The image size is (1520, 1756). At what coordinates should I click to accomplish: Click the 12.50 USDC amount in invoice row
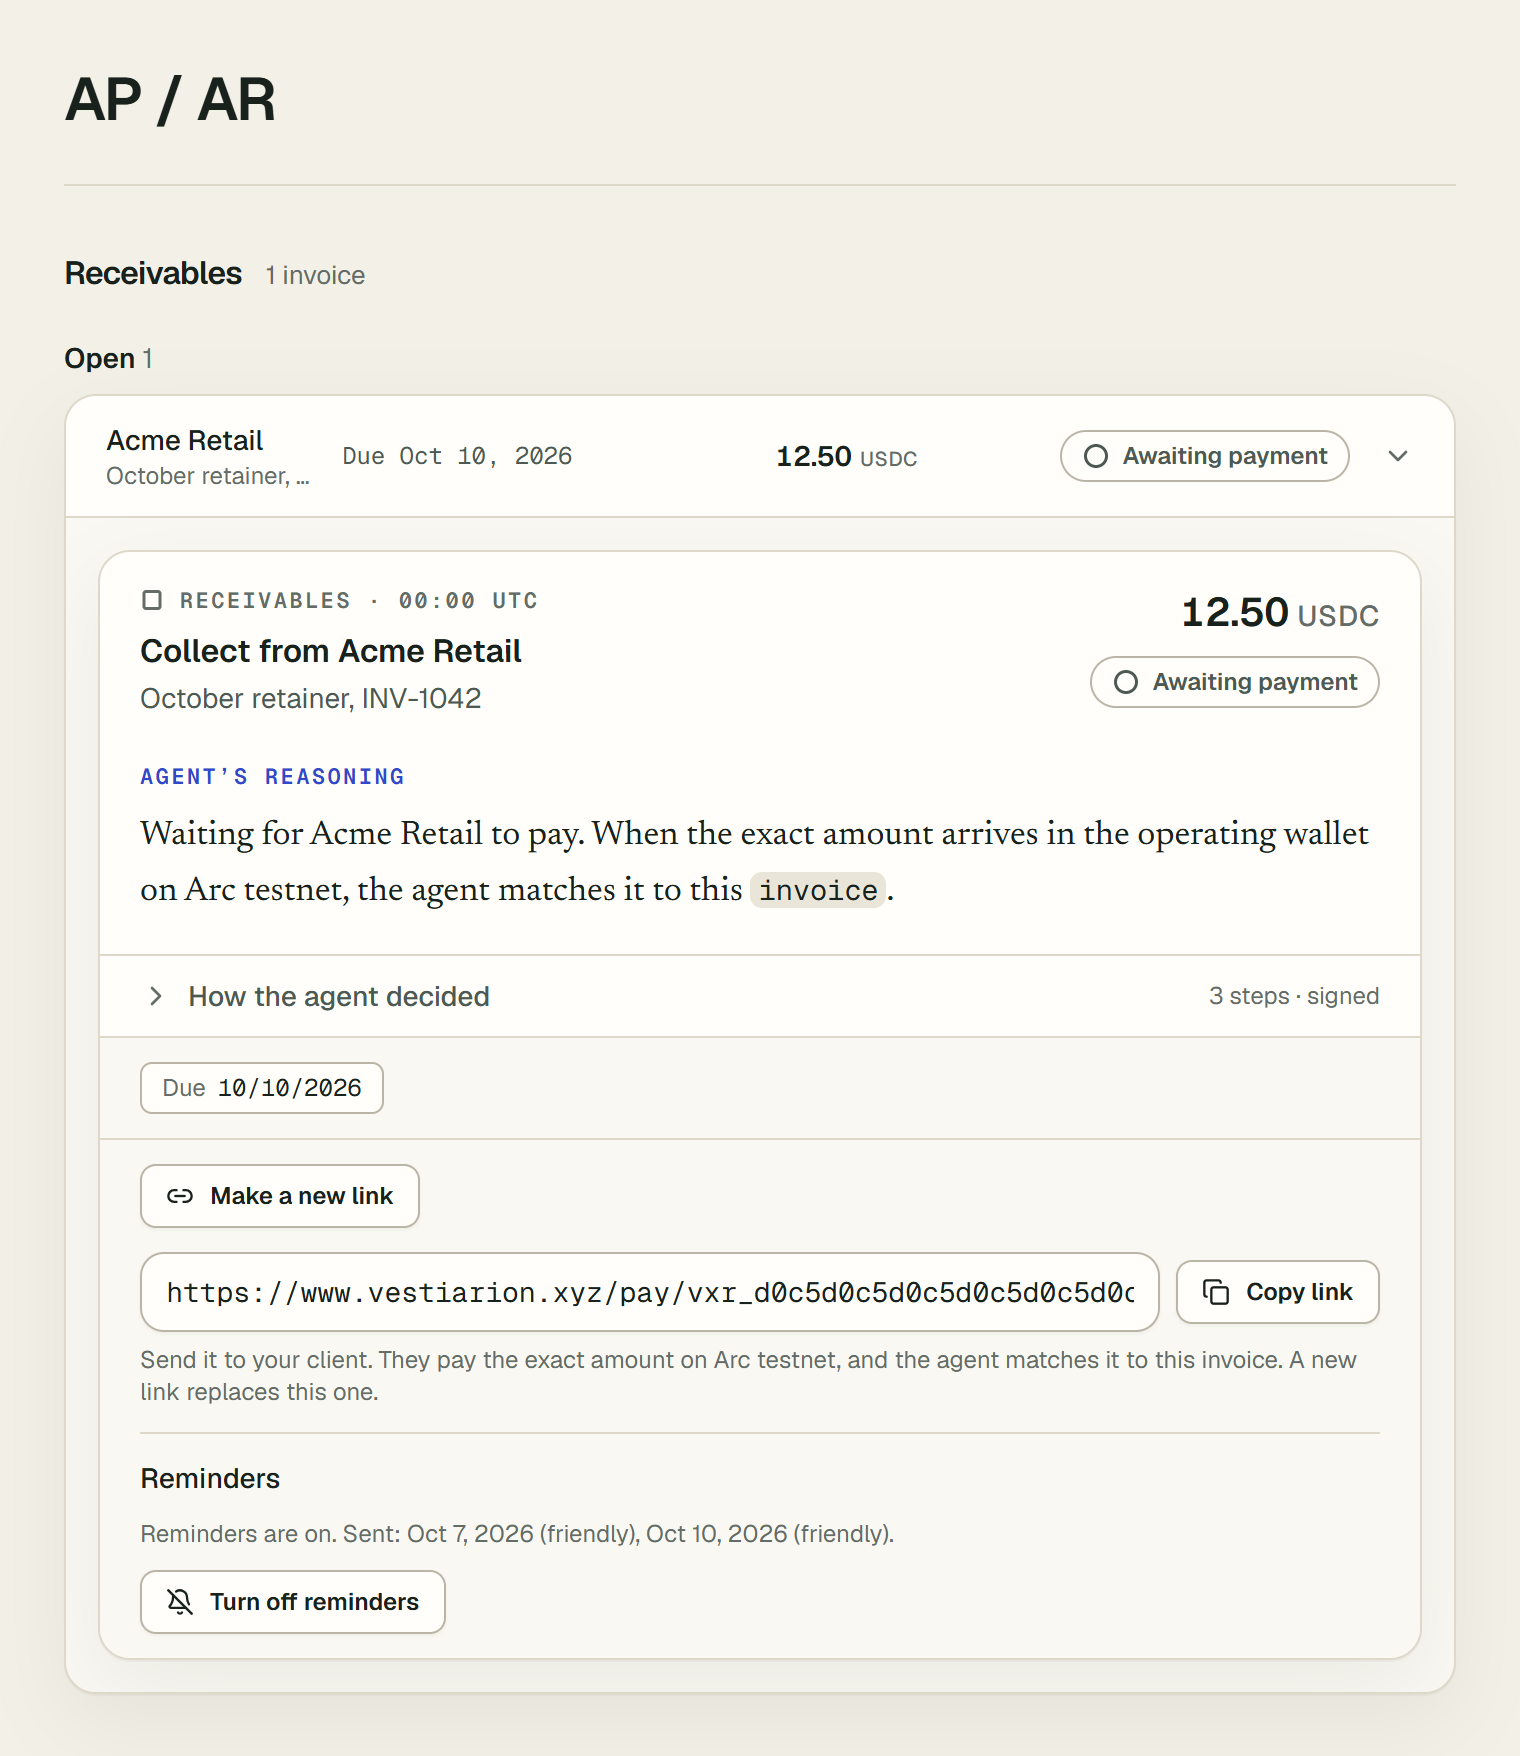click(x=847, y=457)
